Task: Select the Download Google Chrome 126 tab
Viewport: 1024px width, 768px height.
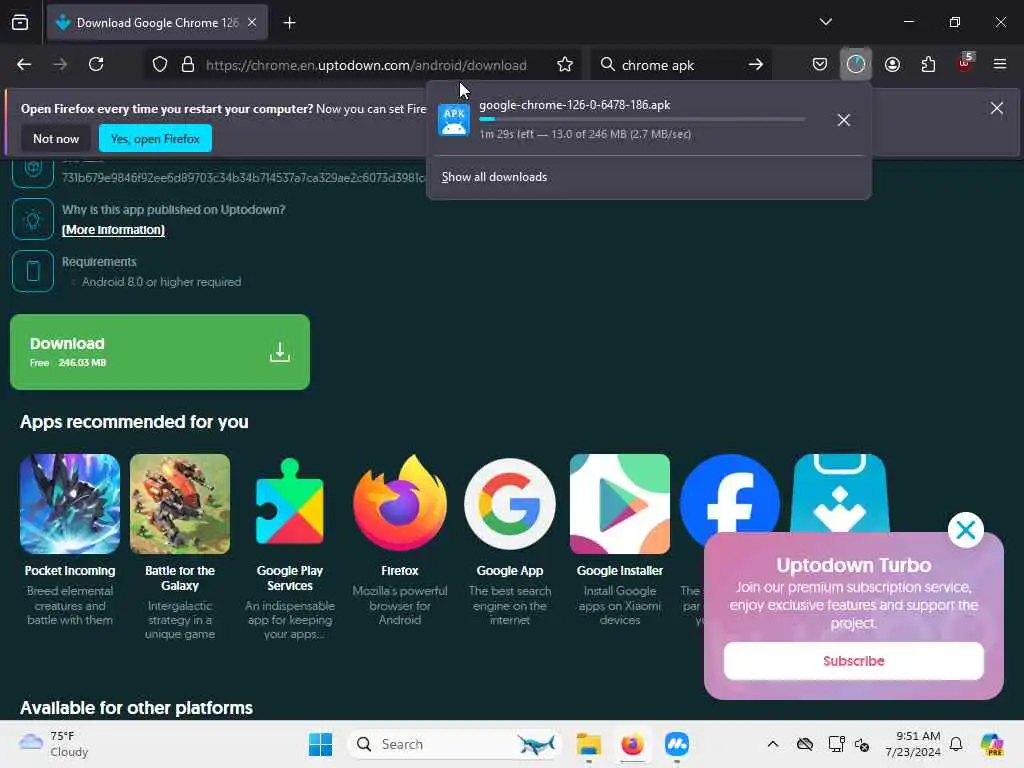Action: [157, 23]
